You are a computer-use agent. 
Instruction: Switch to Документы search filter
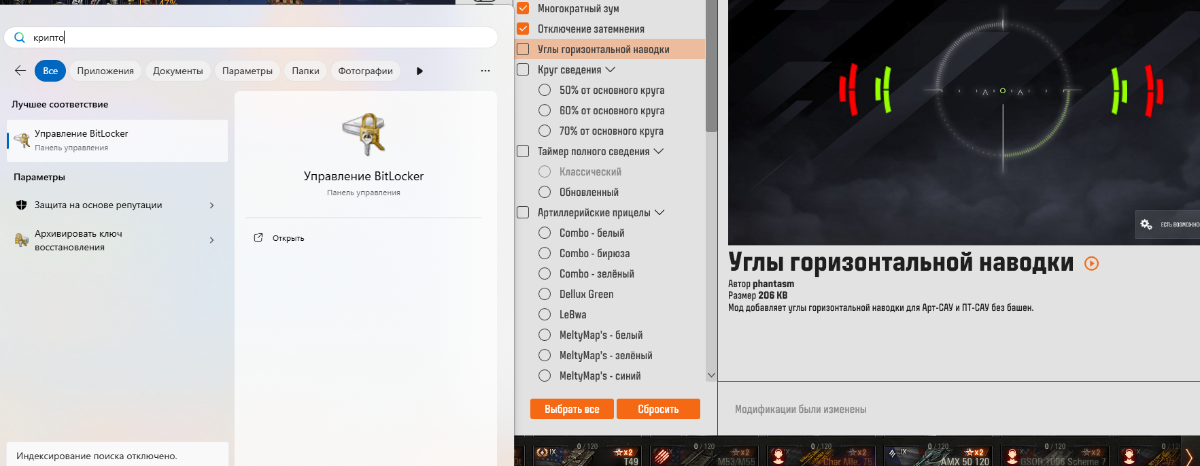179,71
